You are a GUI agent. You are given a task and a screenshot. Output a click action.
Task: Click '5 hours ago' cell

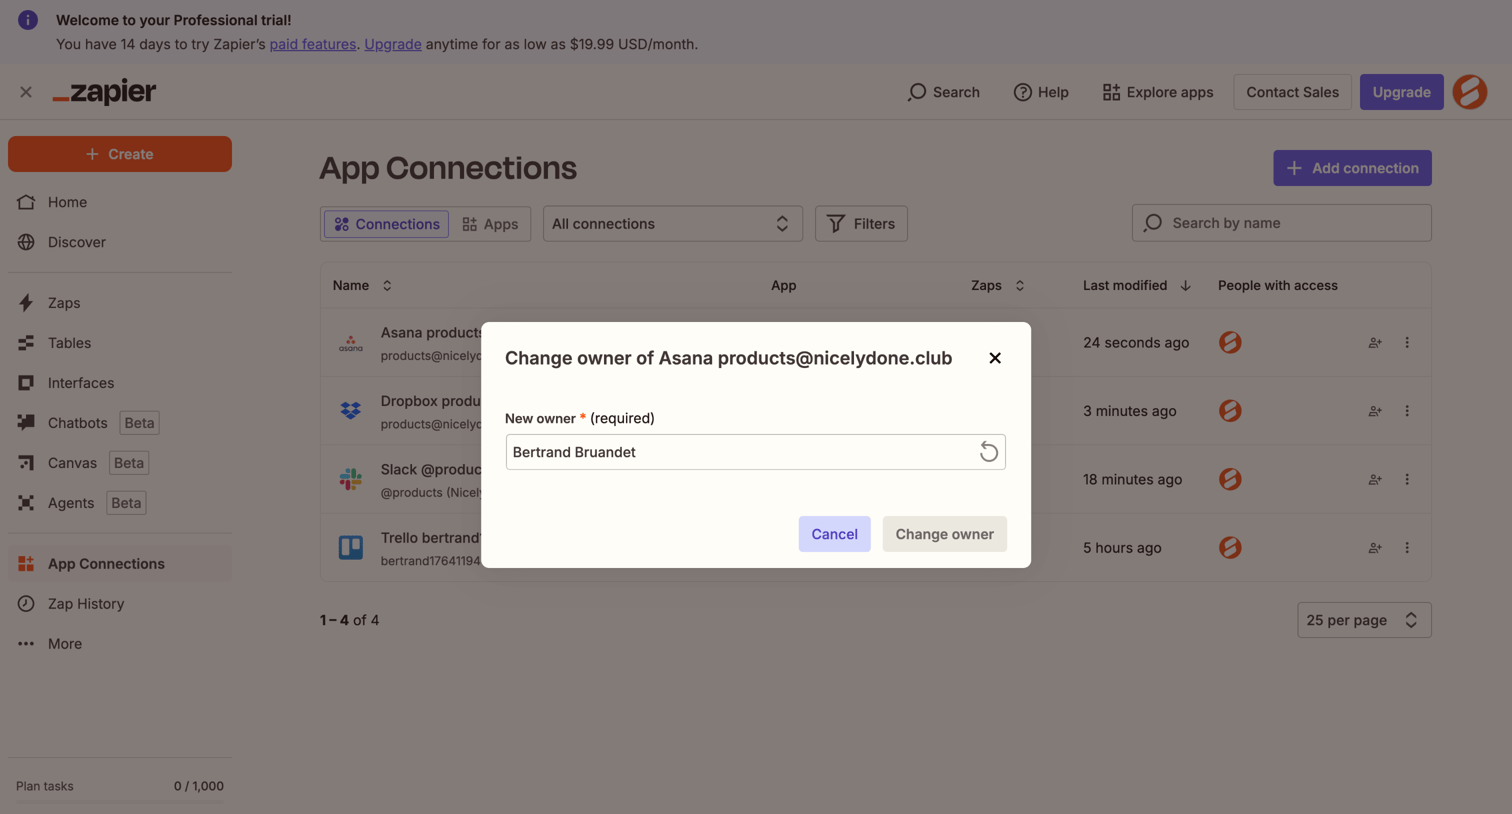(1122, 548)
